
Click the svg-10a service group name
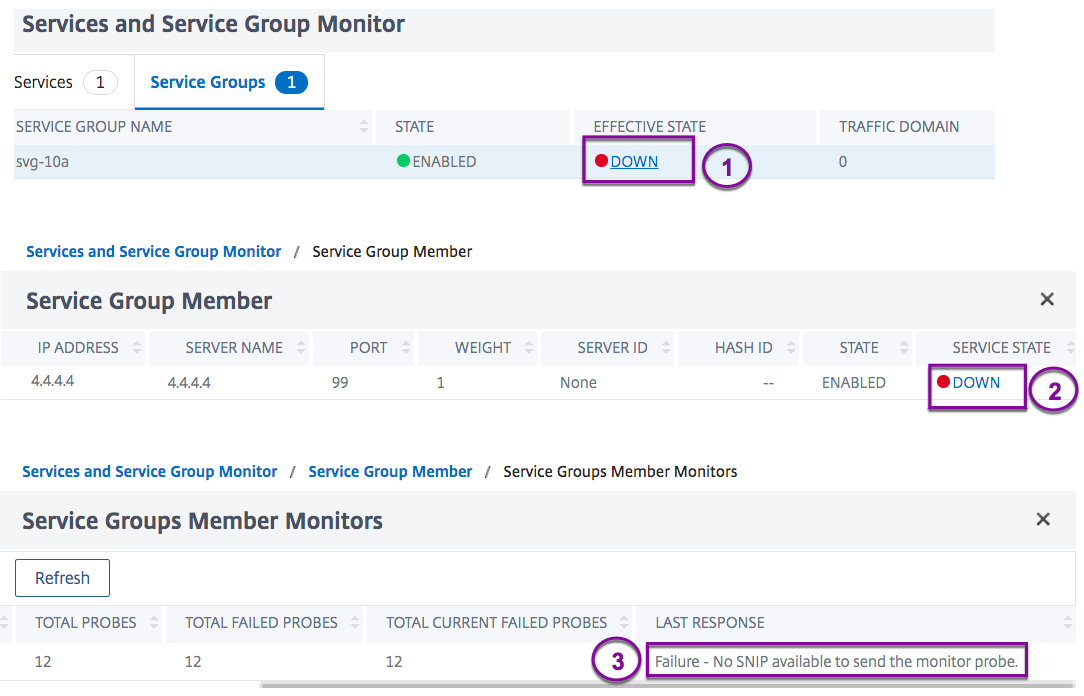(42, 162)
